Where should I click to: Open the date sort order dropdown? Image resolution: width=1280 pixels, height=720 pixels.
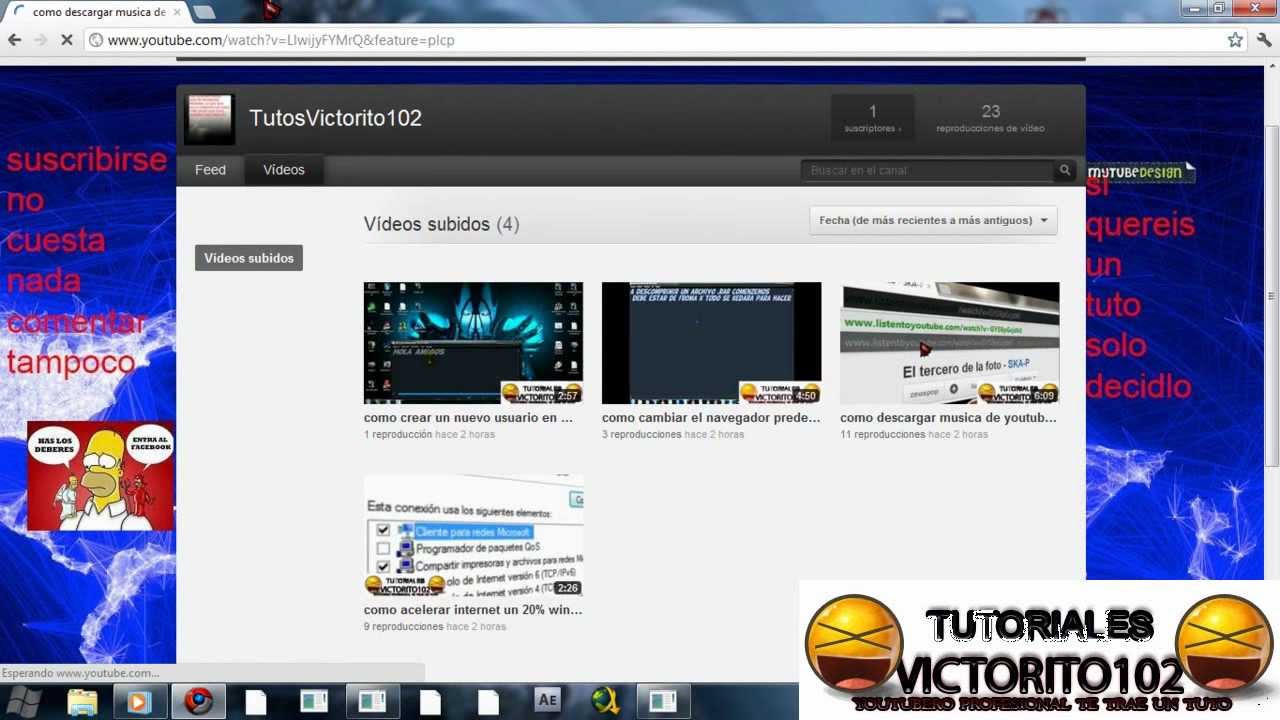pyautogui.click(x=933, y=220)
